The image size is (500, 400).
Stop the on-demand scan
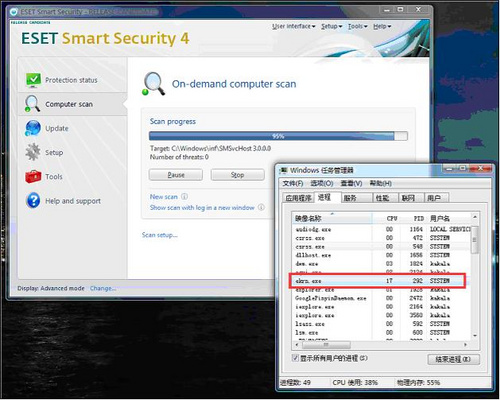click(x=238, y=175)
